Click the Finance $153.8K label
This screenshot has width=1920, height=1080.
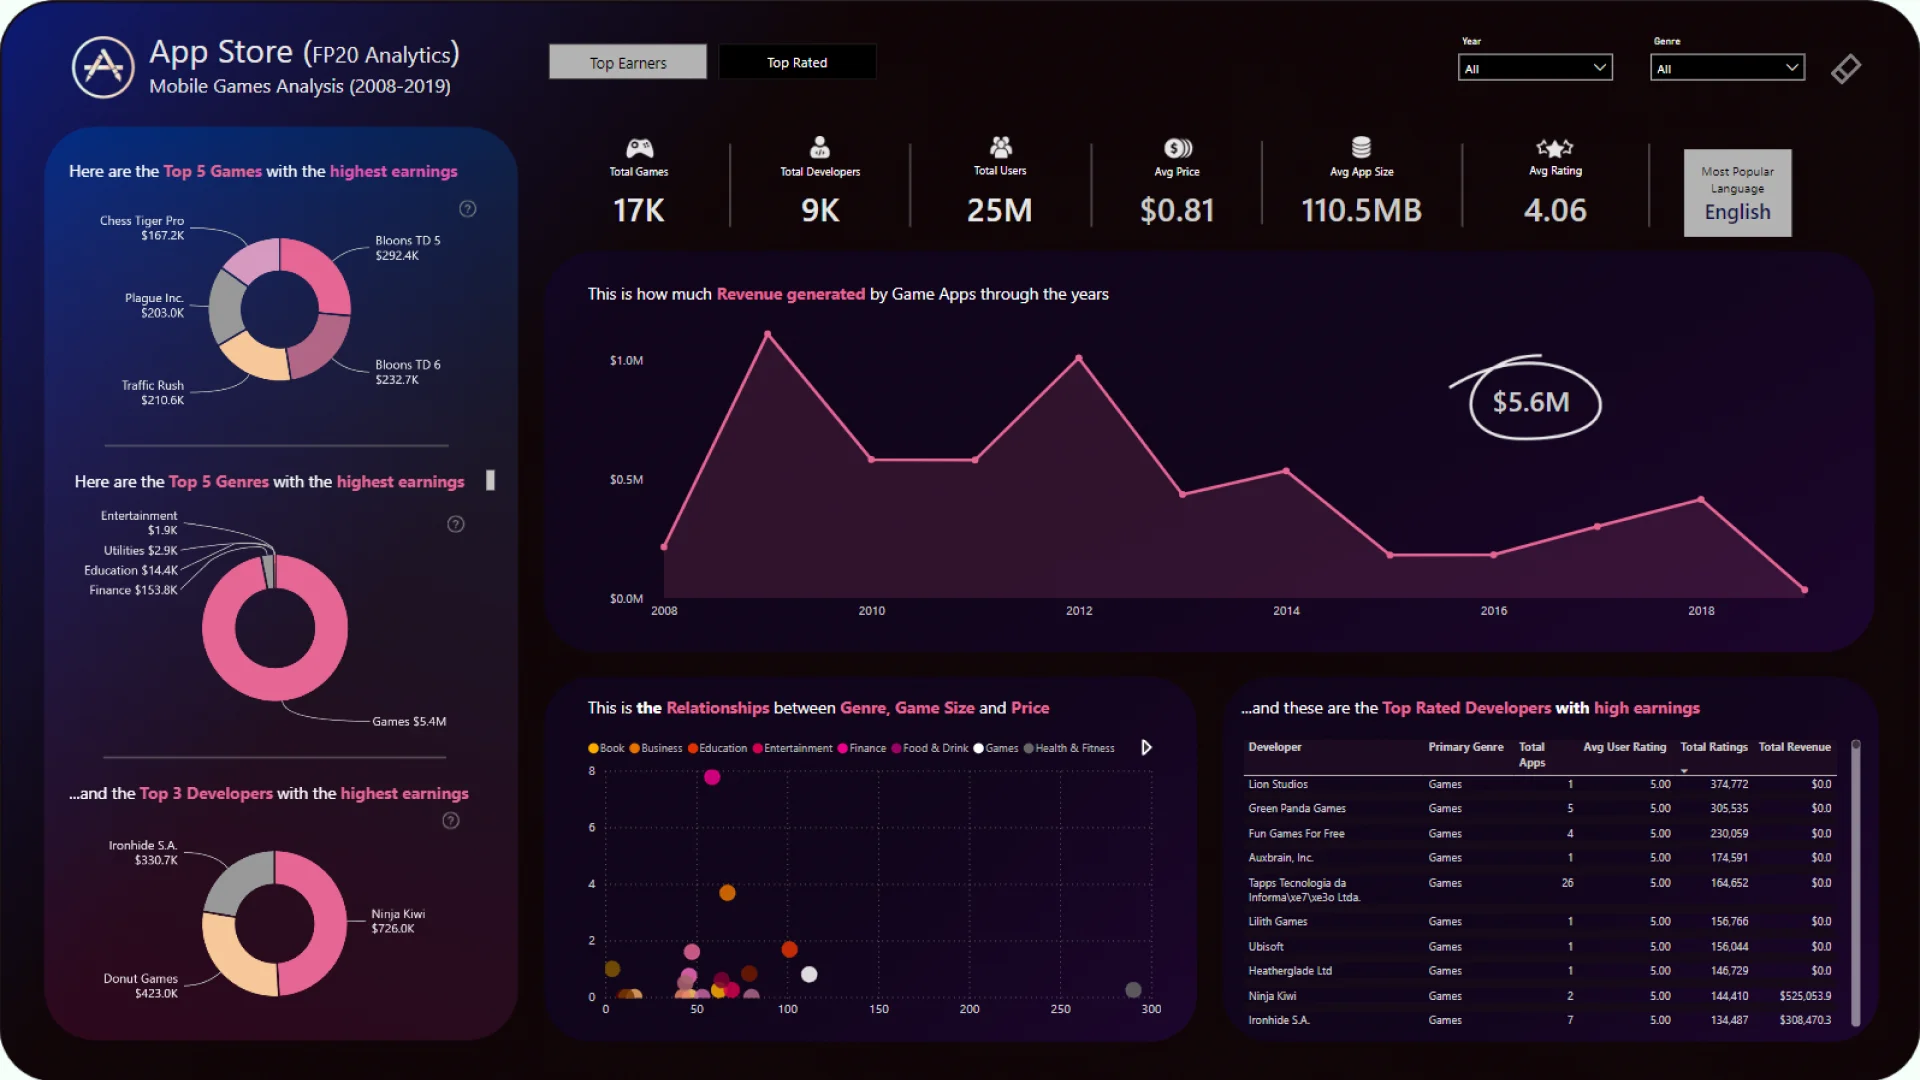pyautogui.click(x=133, y=590)
